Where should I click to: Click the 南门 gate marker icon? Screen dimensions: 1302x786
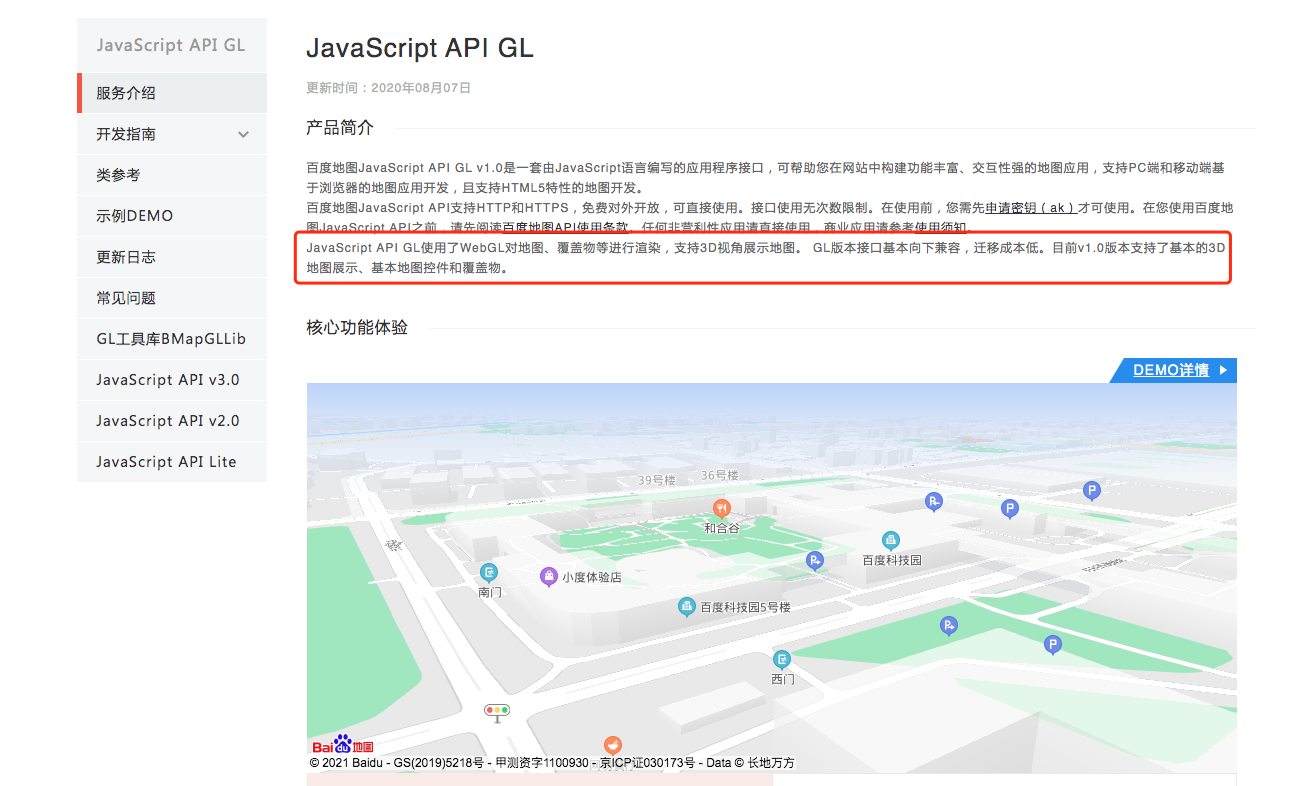[489, 572]
